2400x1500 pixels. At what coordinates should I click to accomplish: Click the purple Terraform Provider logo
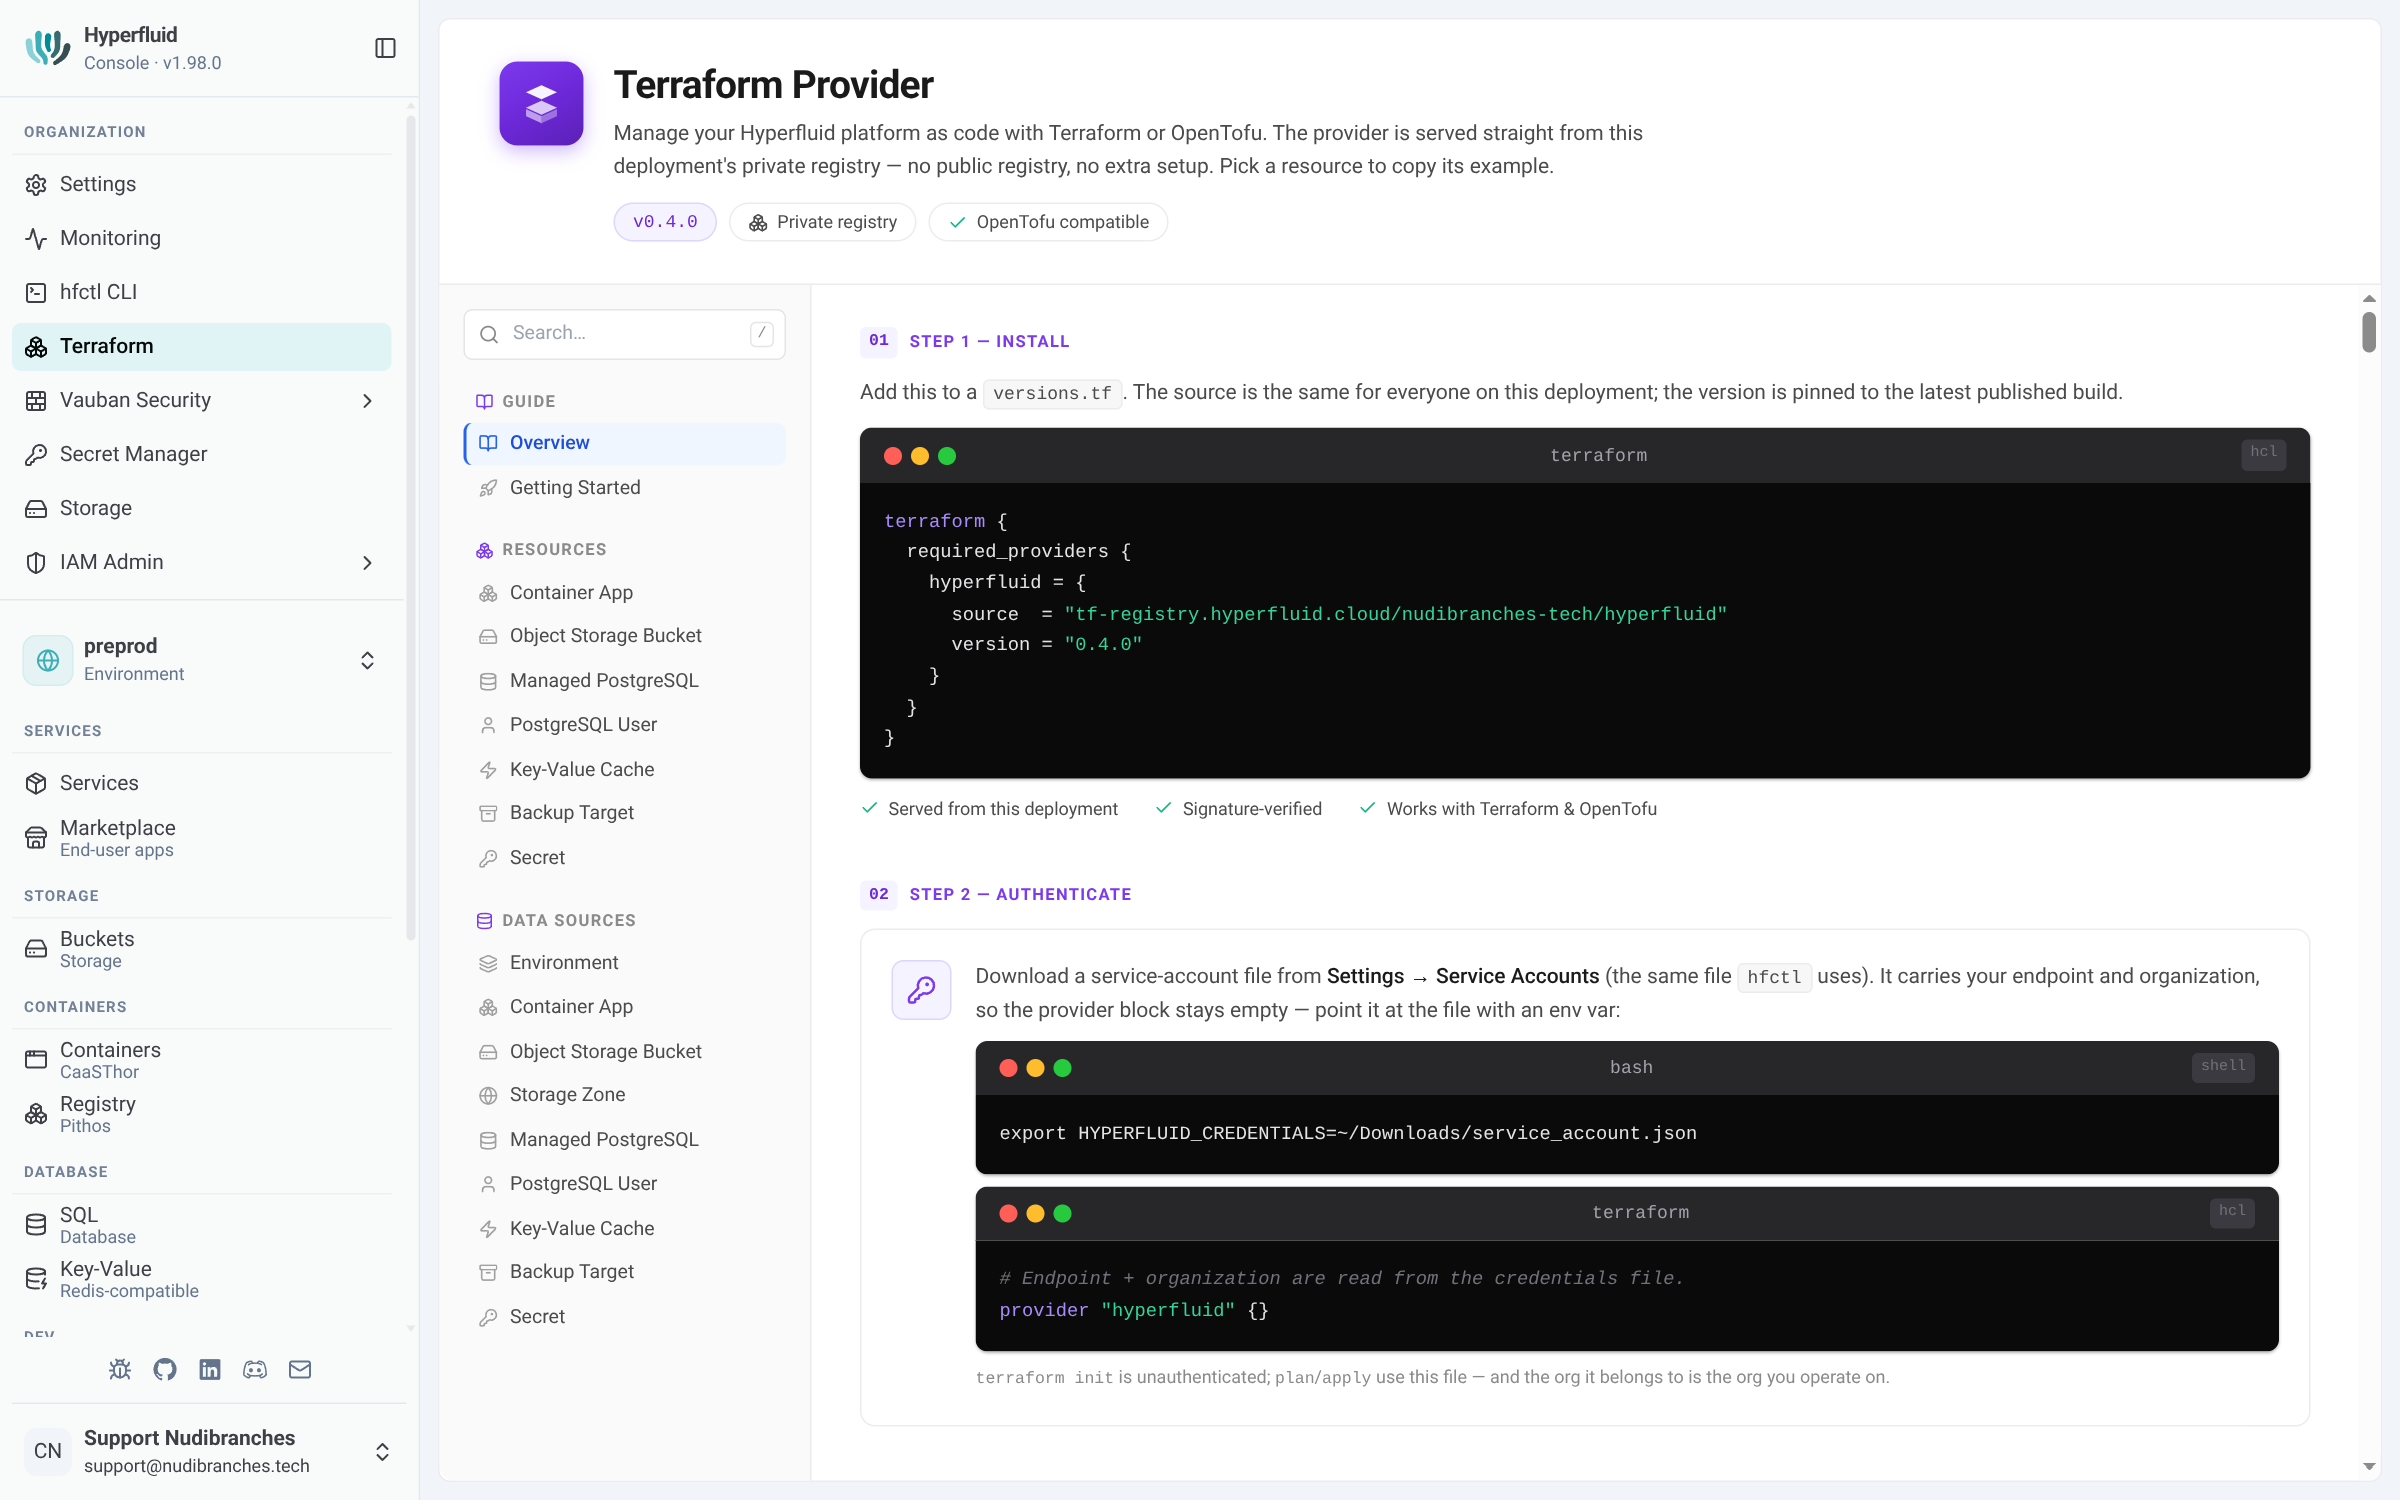click(x=541, y=103)
